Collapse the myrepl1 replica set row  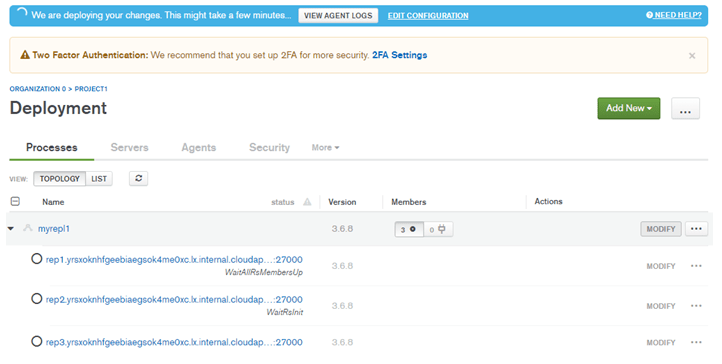pos(11,229)
